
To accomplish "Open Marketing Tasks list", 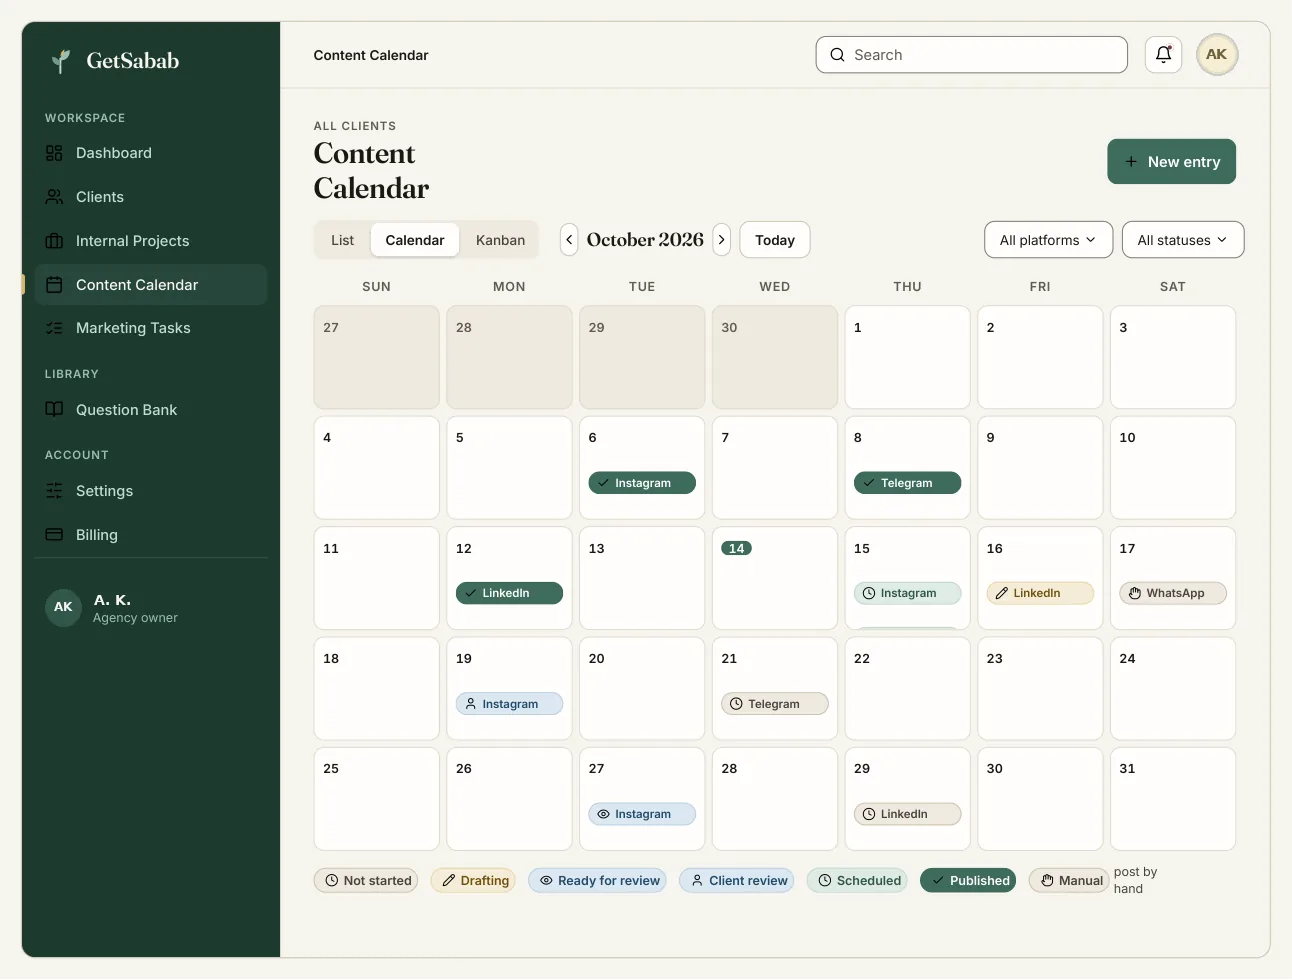I will pos(151,328).
